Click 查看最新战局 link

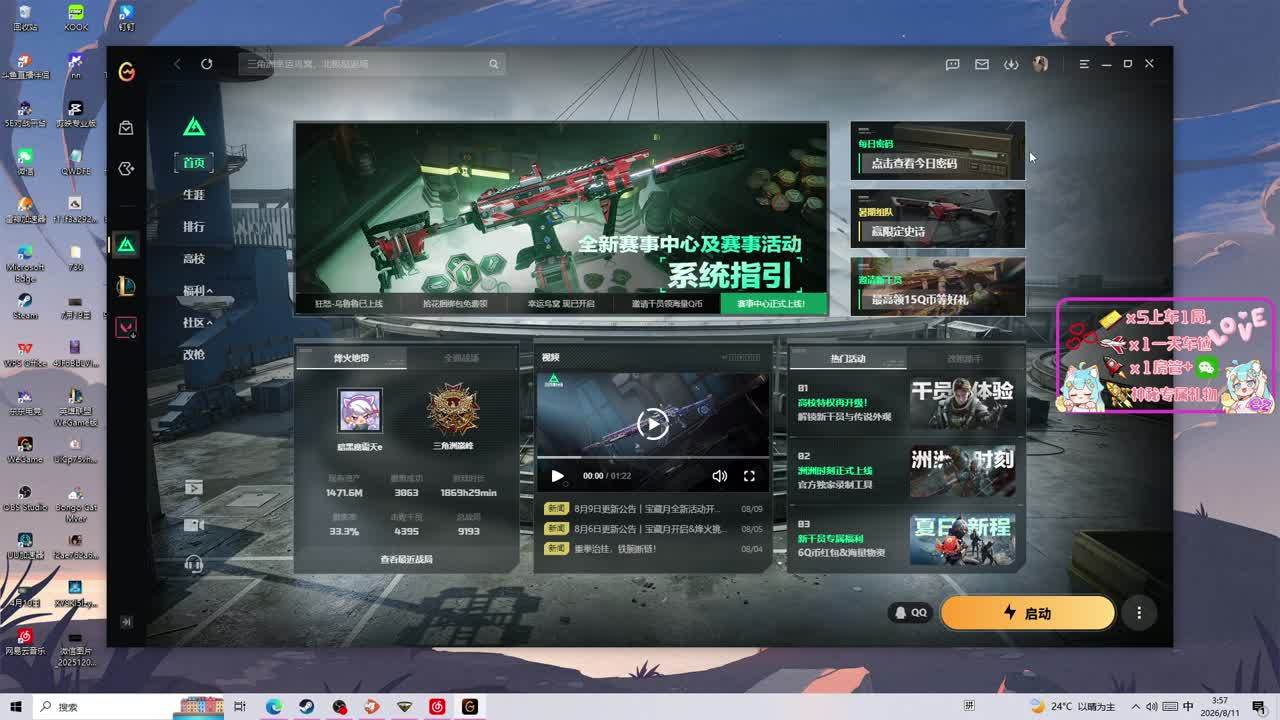(406, 560)
